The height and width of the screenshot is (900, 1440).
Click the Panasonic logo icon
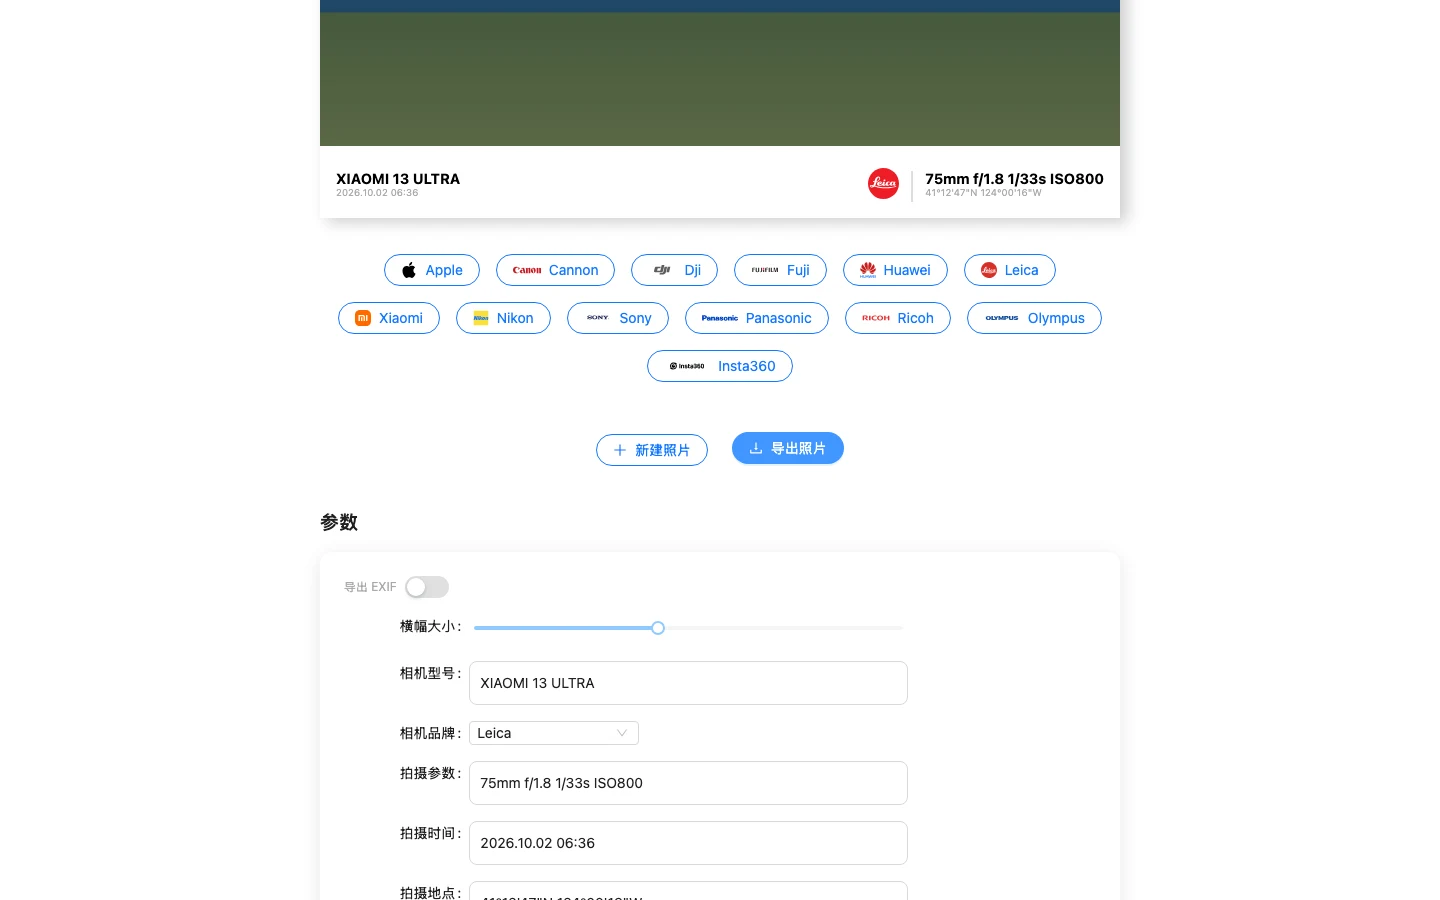click(x=720, y=318)
